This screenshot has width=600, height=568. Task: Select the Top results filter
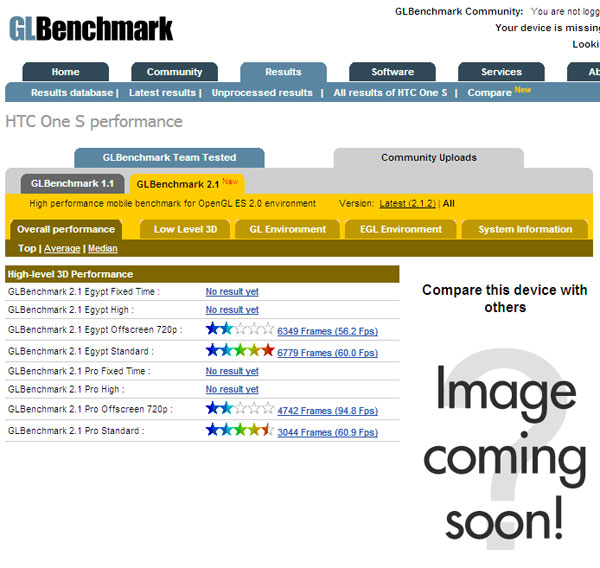point(27,248)
